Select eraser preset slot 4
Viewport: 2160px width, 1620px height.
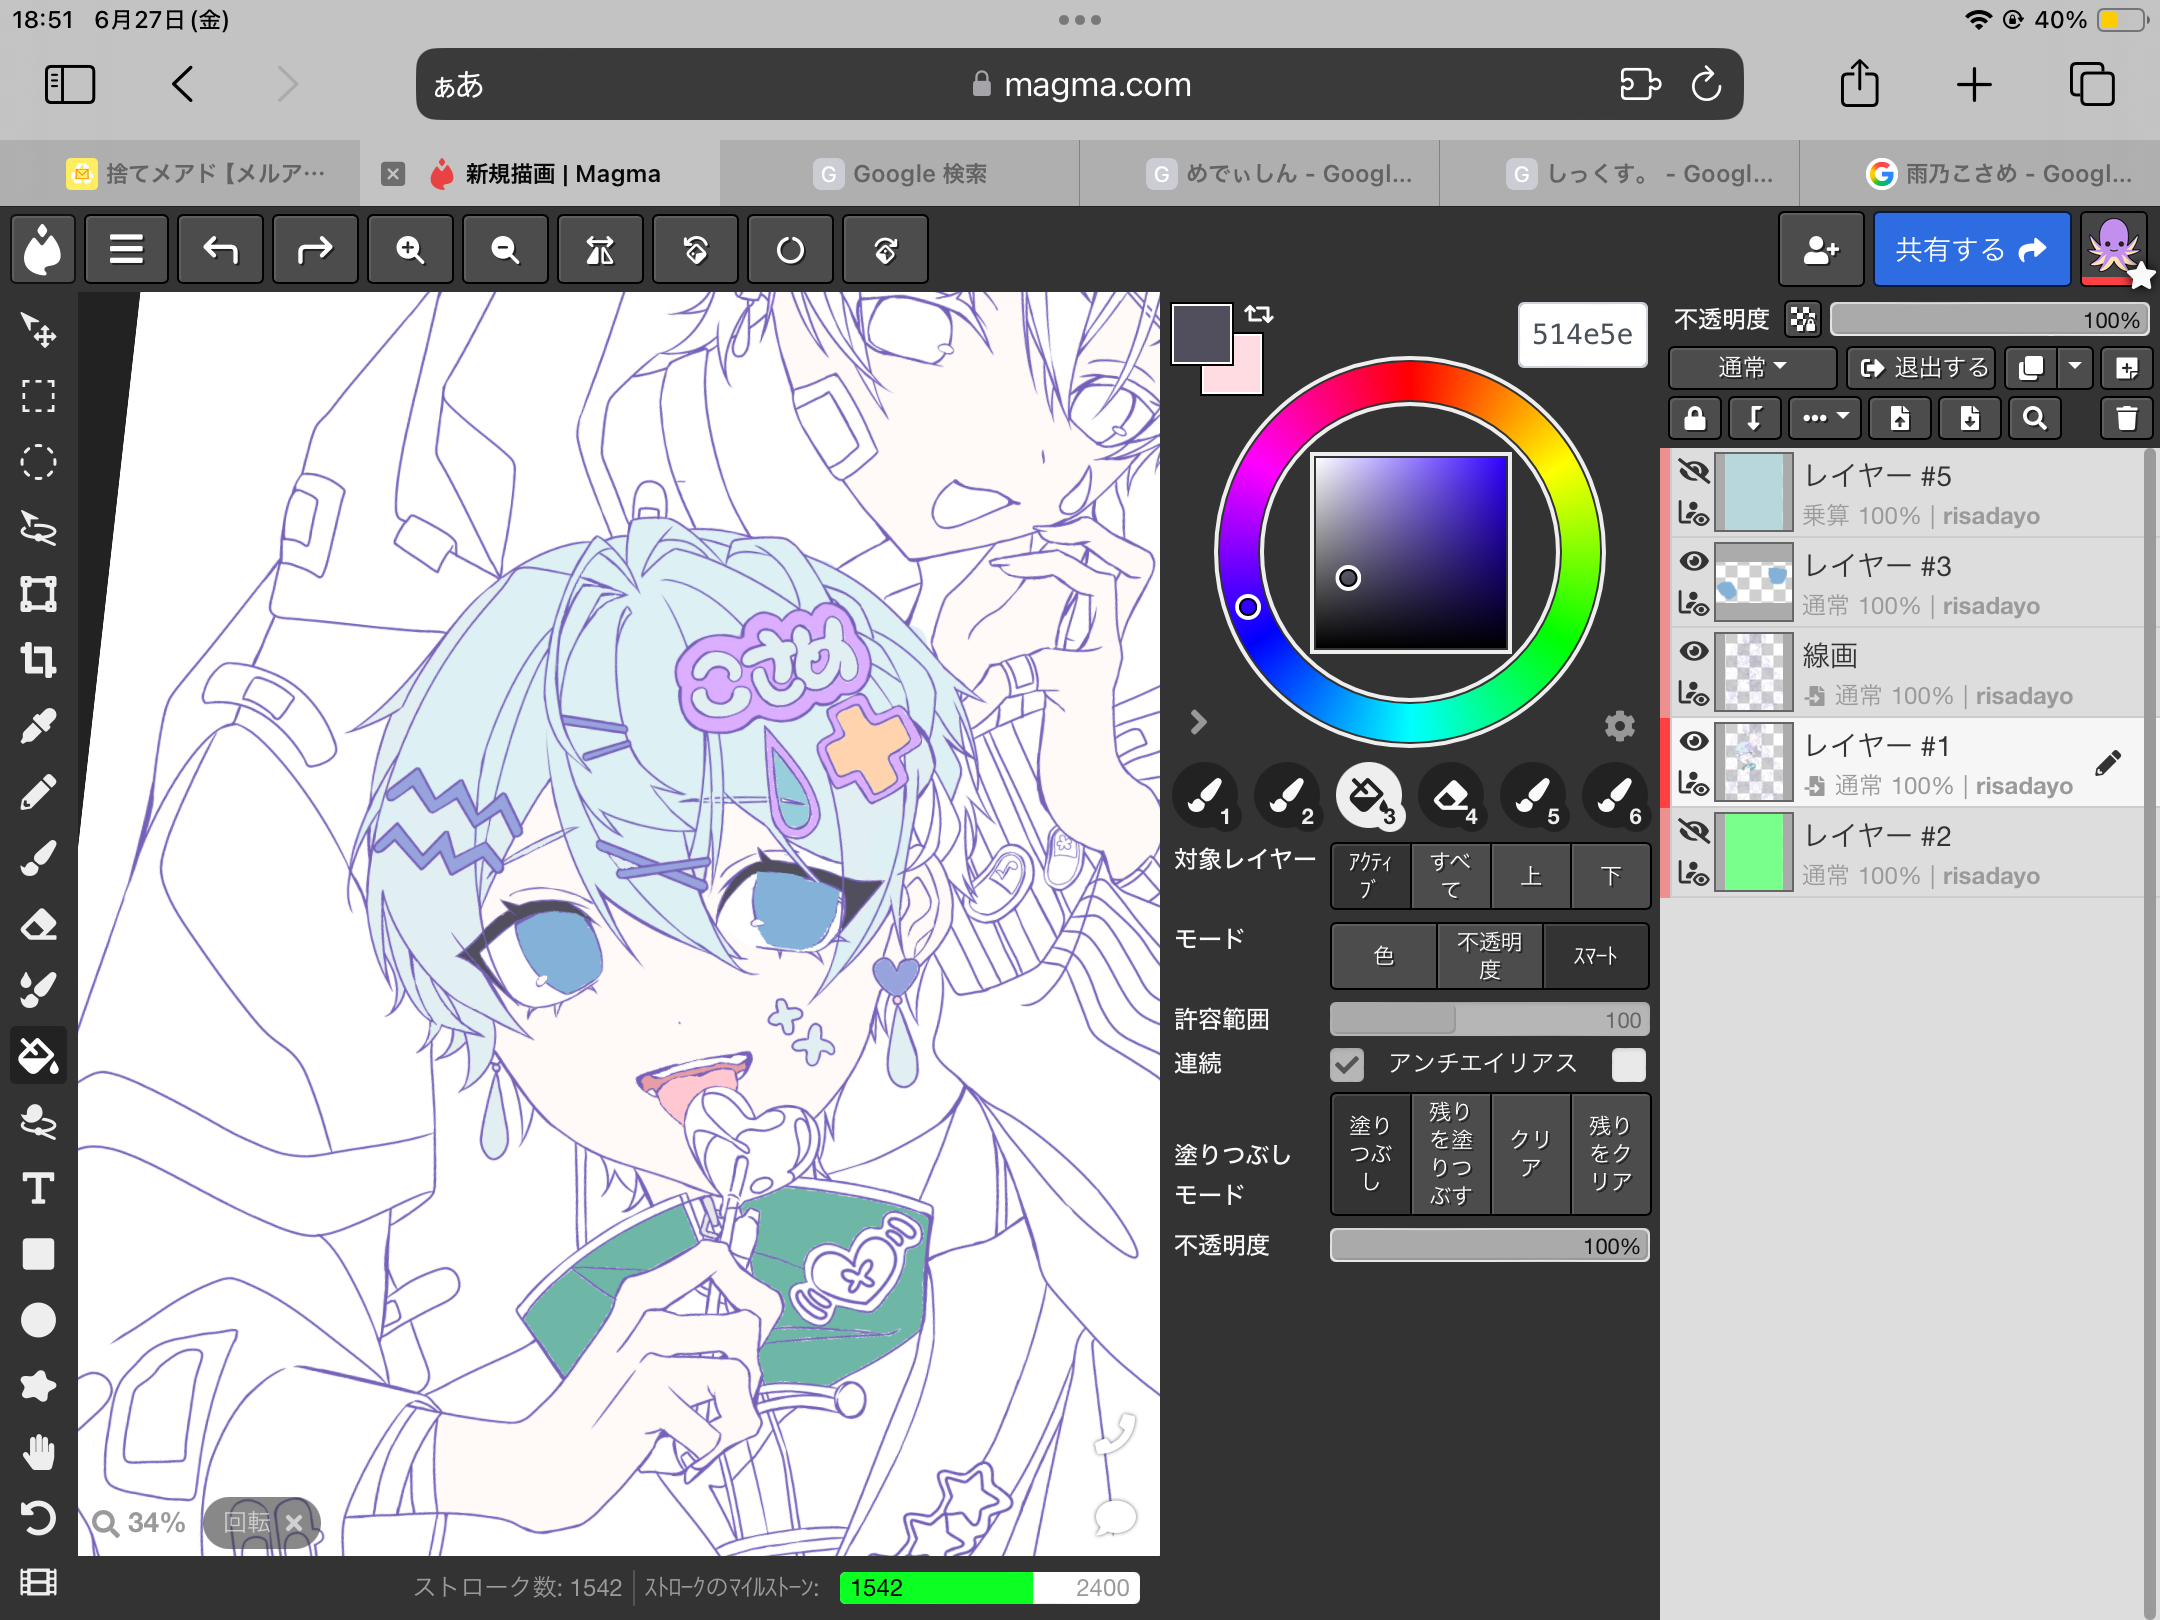1452,797
